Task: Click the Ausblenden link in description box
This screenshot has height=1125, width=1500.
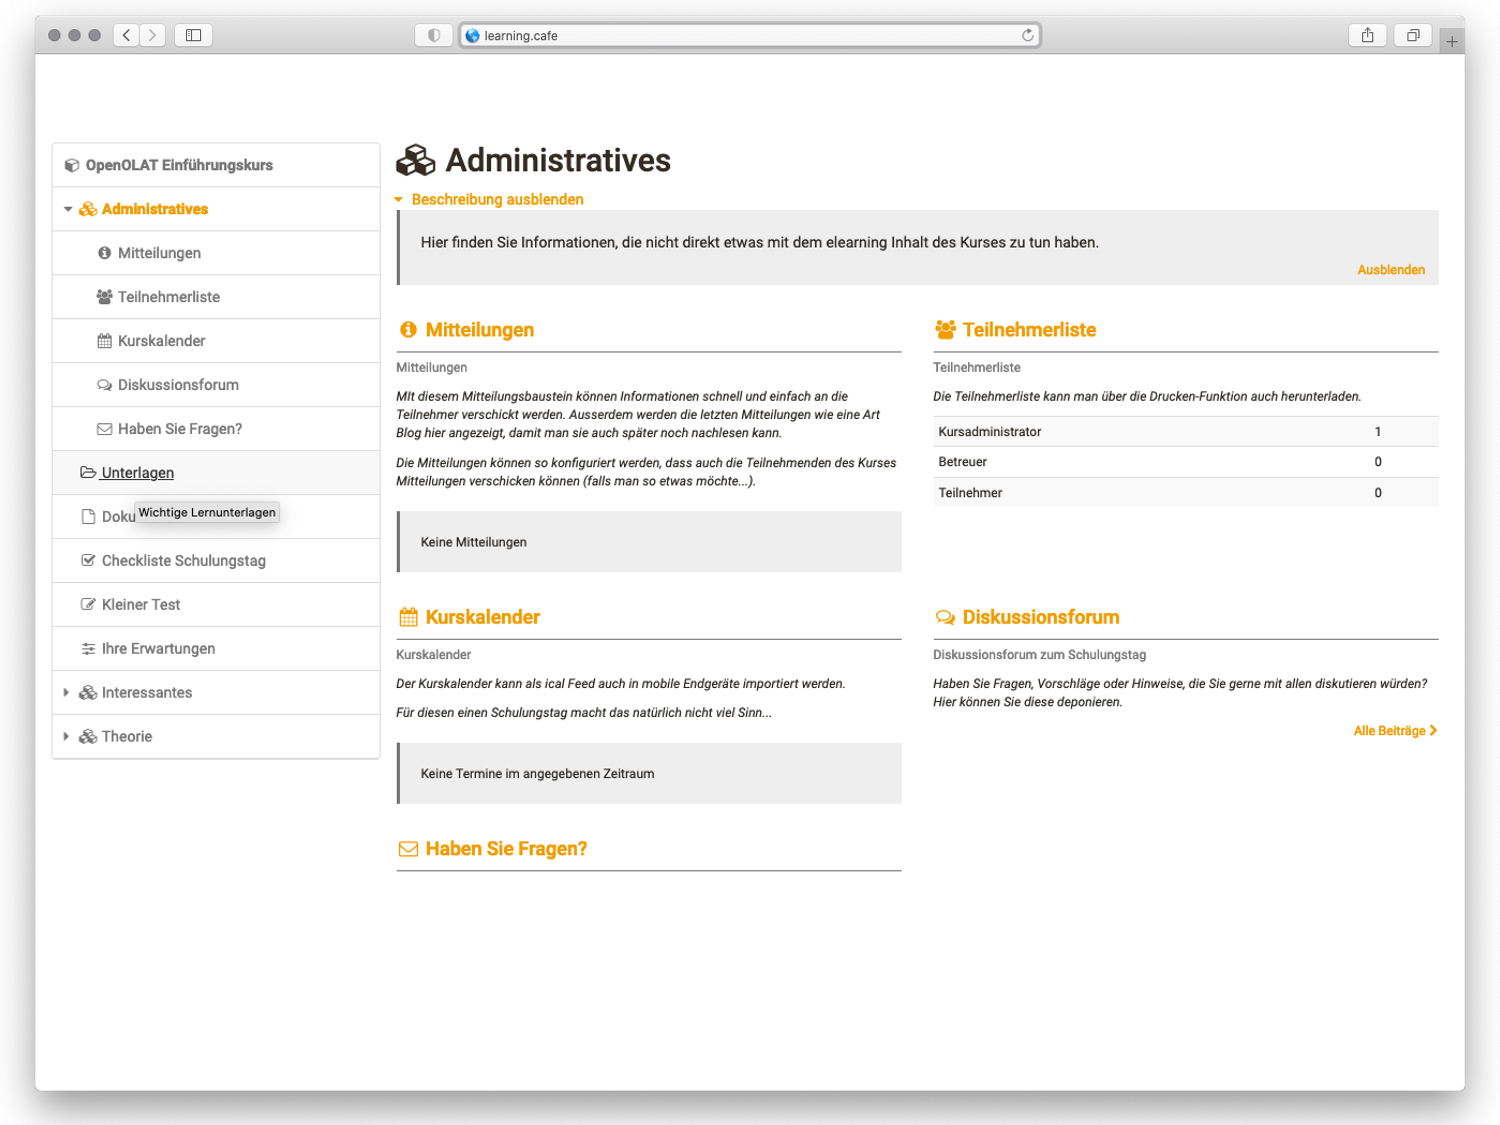Action: click(1391, 270)
